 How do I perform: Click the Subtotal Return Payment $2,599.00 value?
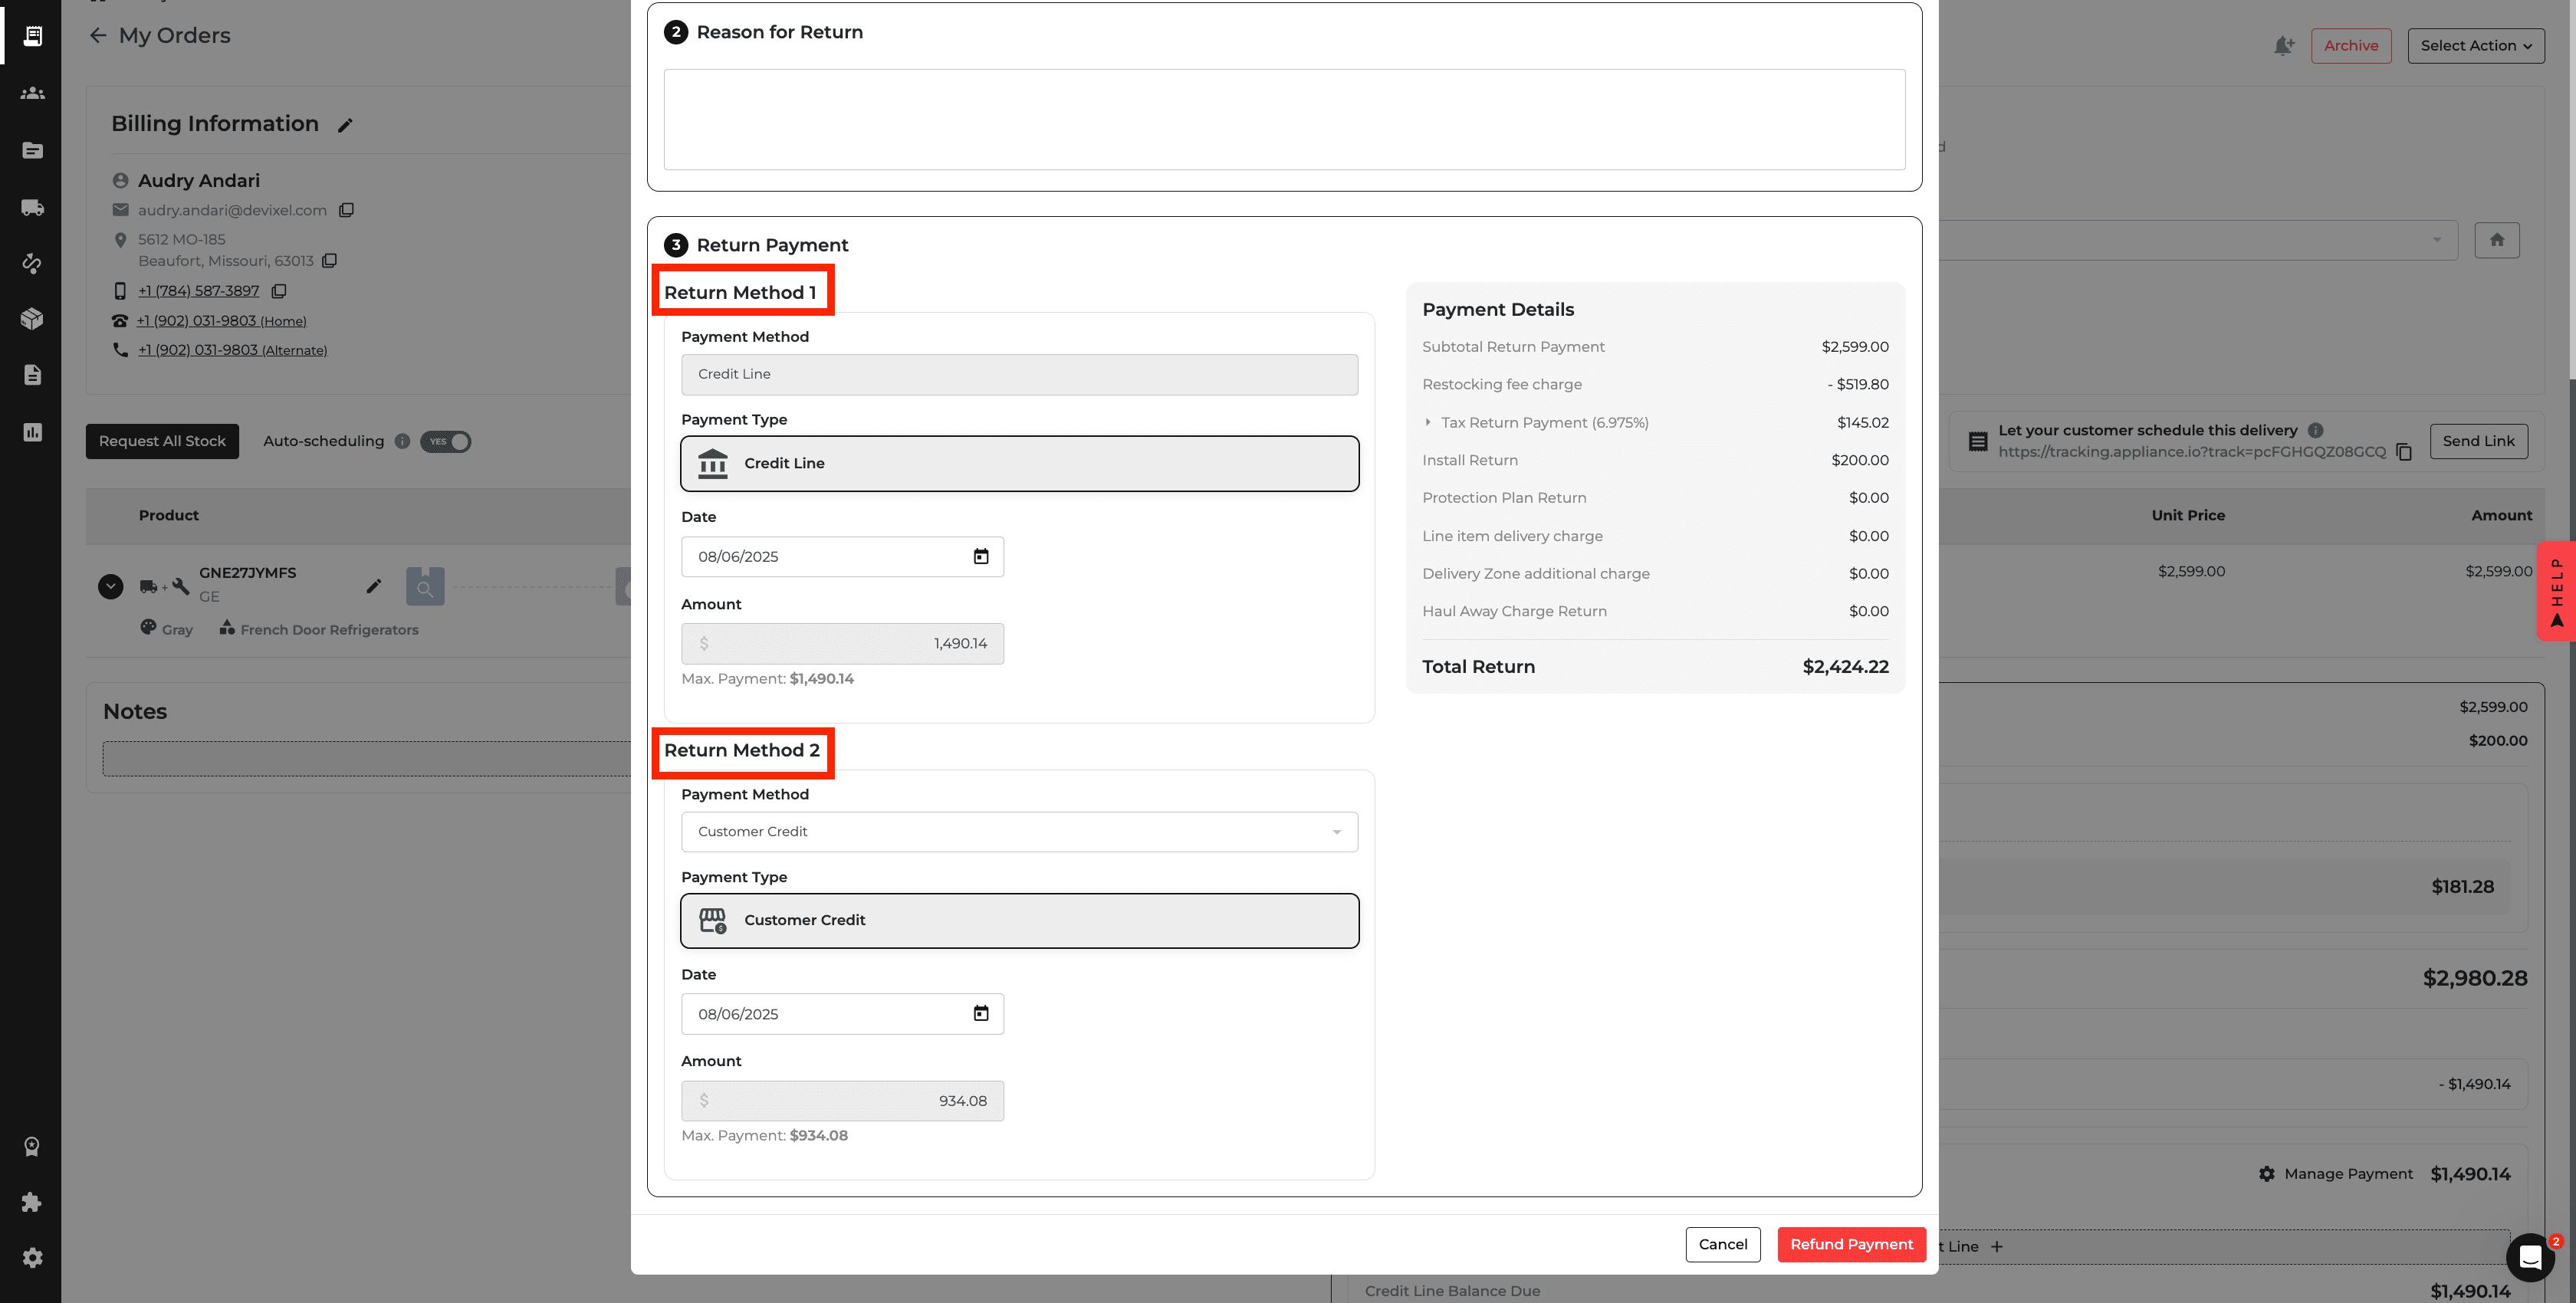pos(1855,347)
